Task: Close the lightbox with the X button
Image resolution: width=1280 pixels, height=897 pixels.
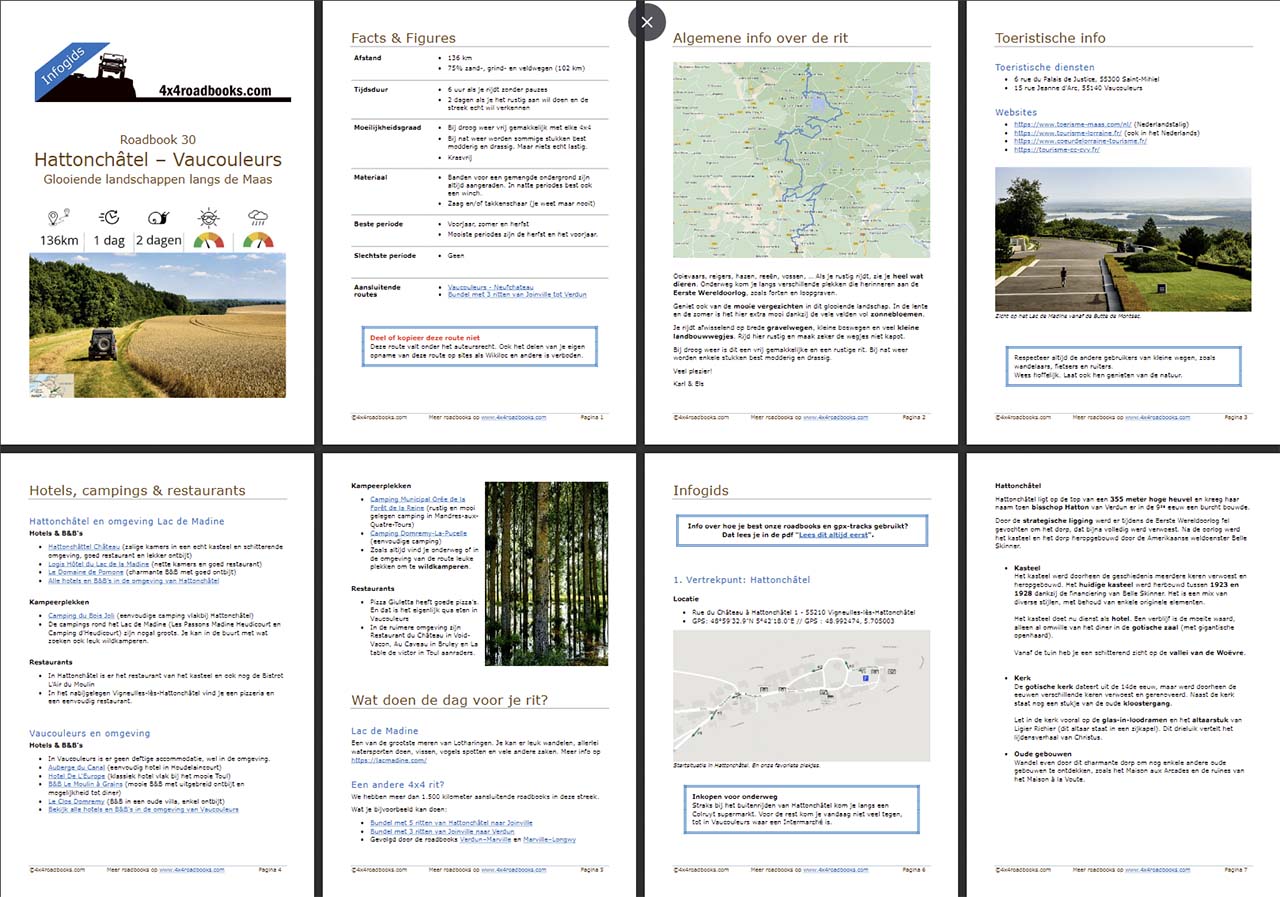Action: pos(647,22)
